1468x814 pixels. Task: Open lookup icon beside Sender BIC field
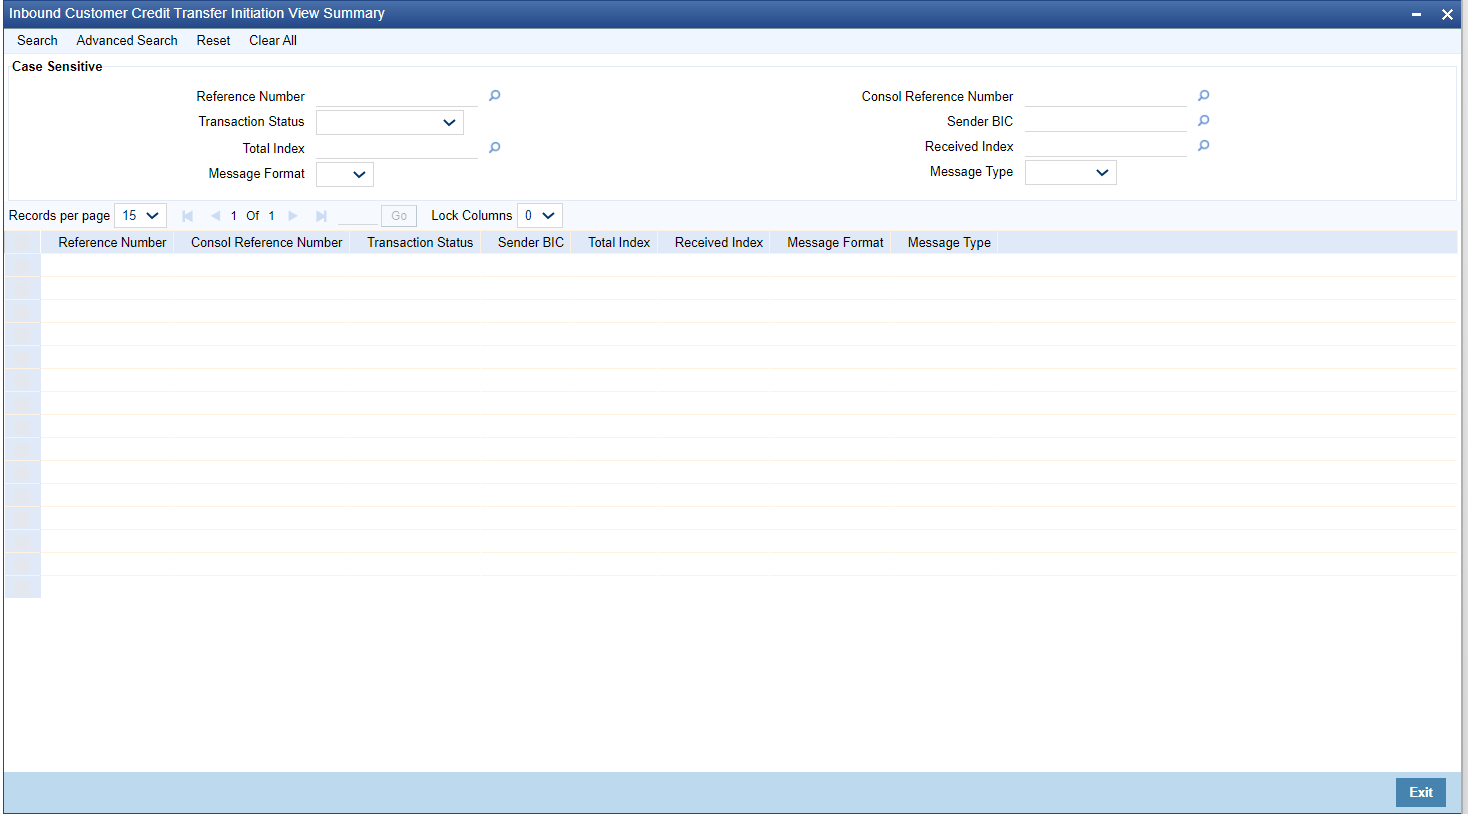point(1203,121)
